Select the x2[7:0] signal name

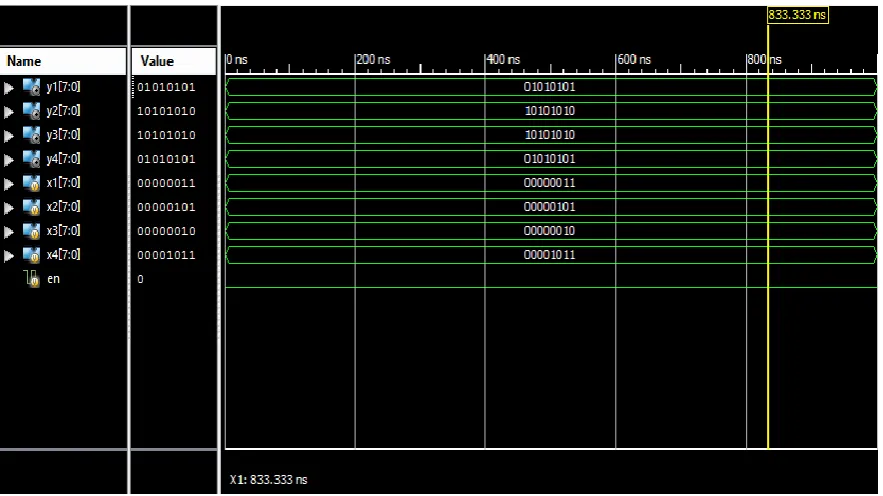tap(64, 207)
